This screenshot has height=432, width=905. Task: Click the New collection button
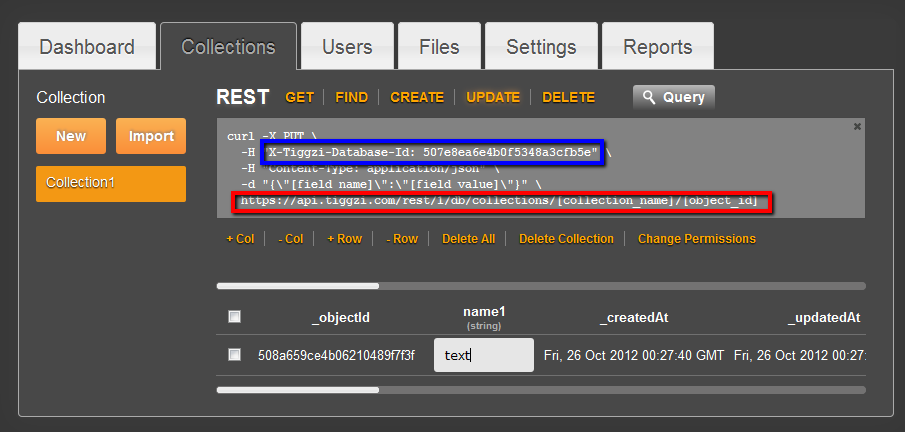(x=71, y=136)
